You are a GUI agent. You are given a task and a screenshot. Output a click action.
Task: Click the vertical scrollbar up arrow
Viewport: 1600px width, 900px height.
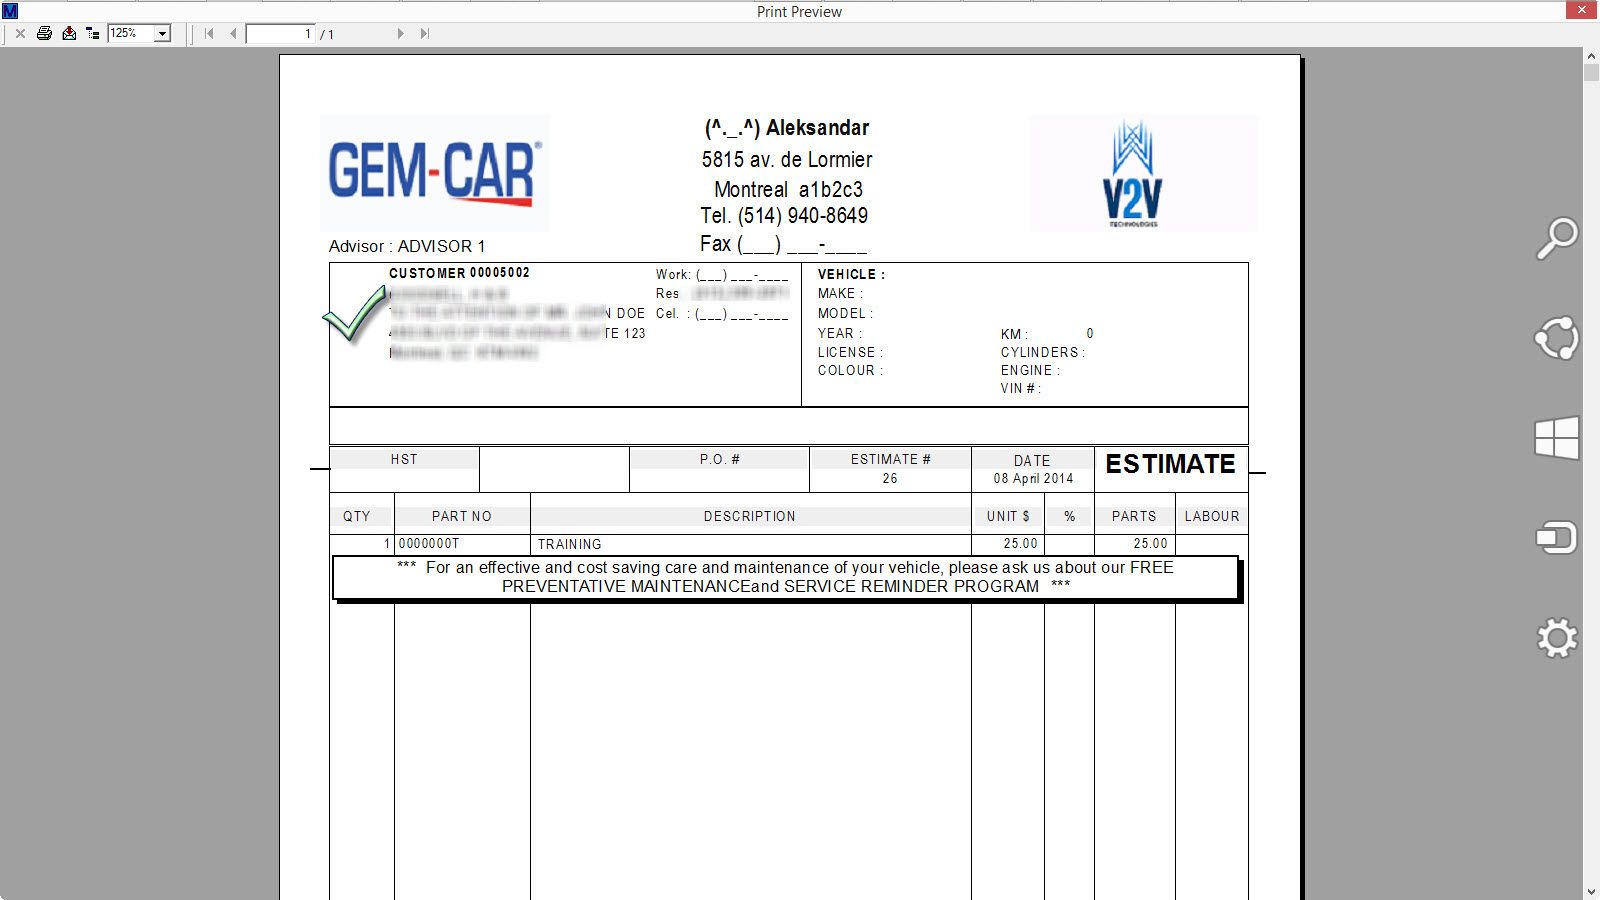coord(1591,58)
